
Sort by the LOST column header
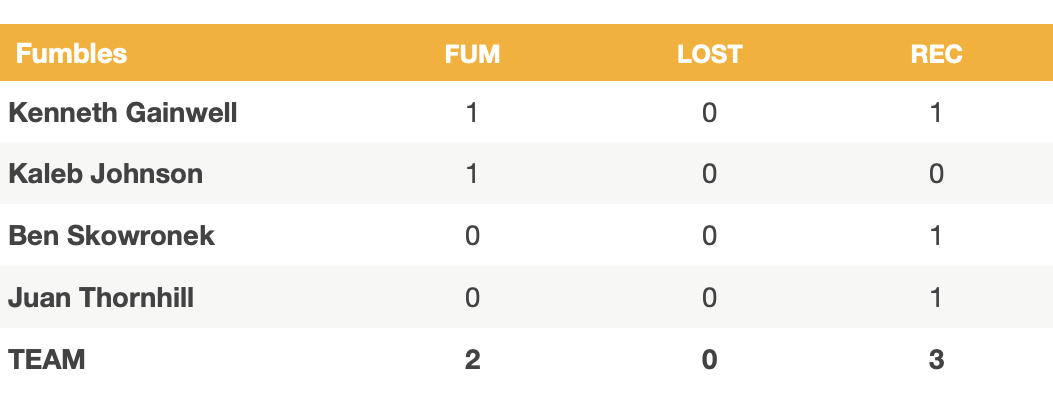point(709,54)
